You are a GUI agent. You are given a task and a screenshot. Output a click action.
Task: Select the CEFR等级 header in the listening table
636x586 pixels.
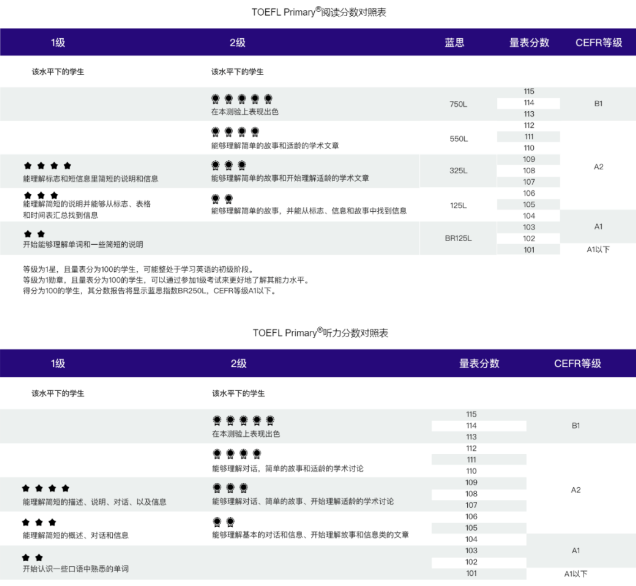(x=578, y=363)
